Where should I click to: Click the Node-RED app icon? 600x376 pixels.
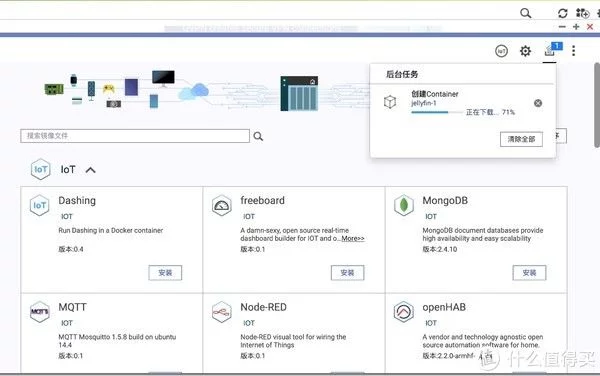[222, 312]
